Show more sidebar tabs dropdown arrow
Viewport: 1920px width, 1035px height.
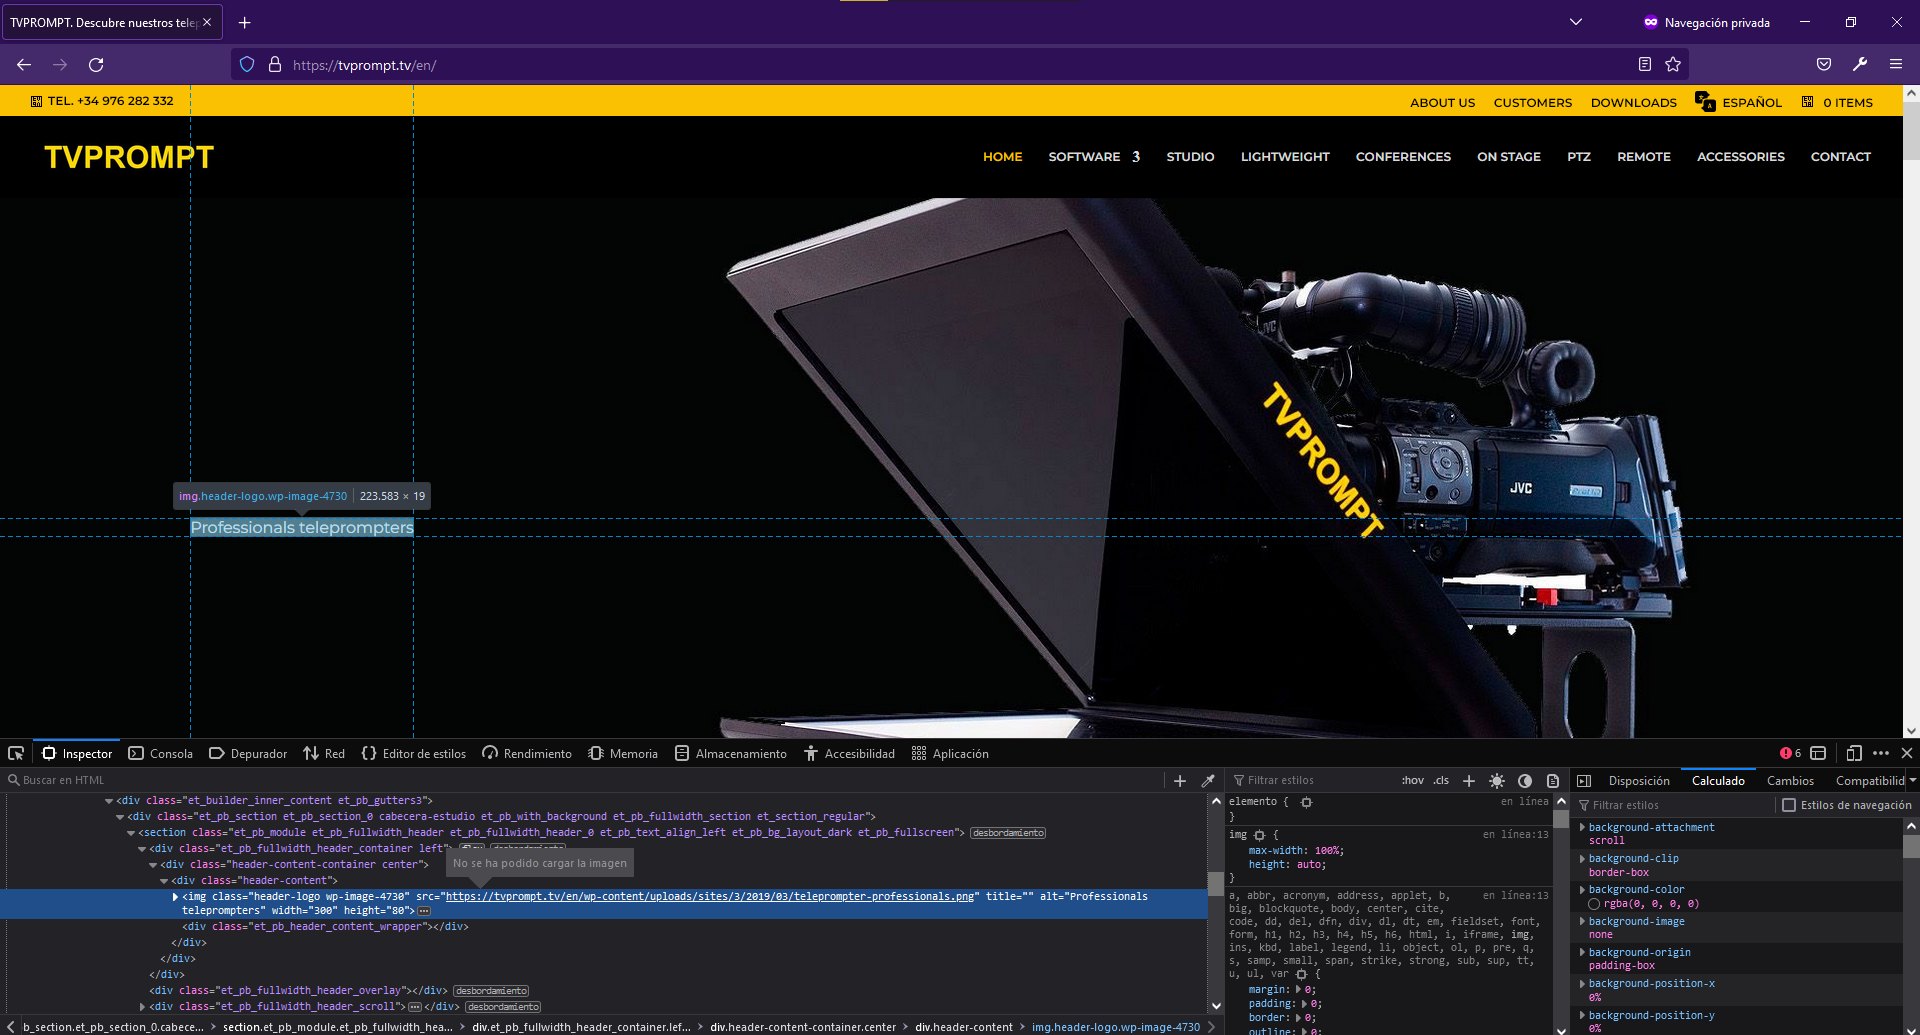[1912, 780]
